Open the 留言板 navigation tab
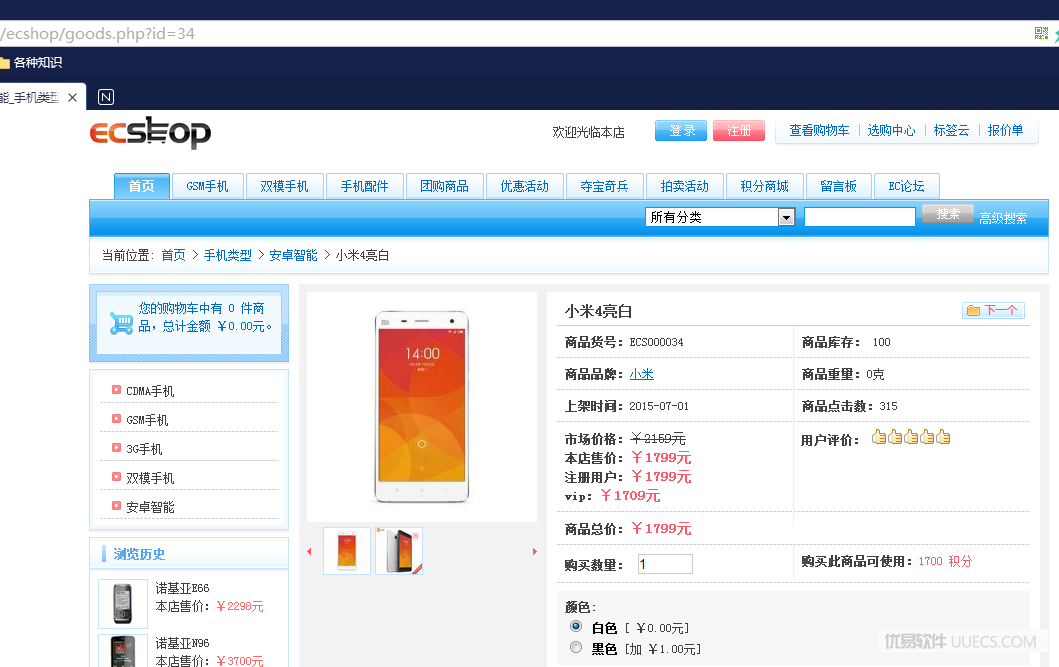The image size is (1059, 667). (x=839, y=186)
